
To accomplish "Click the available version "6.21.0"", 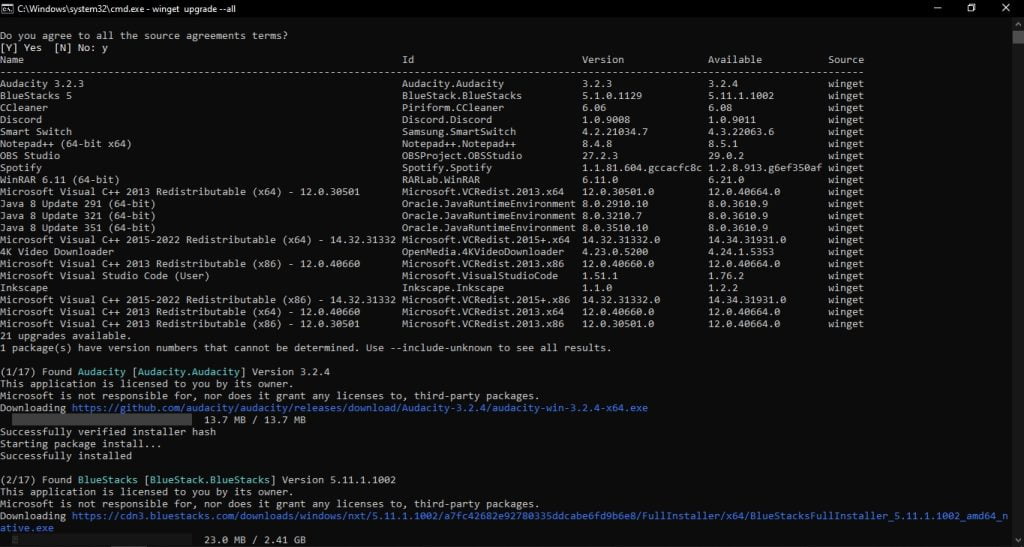I will point(726,180).
